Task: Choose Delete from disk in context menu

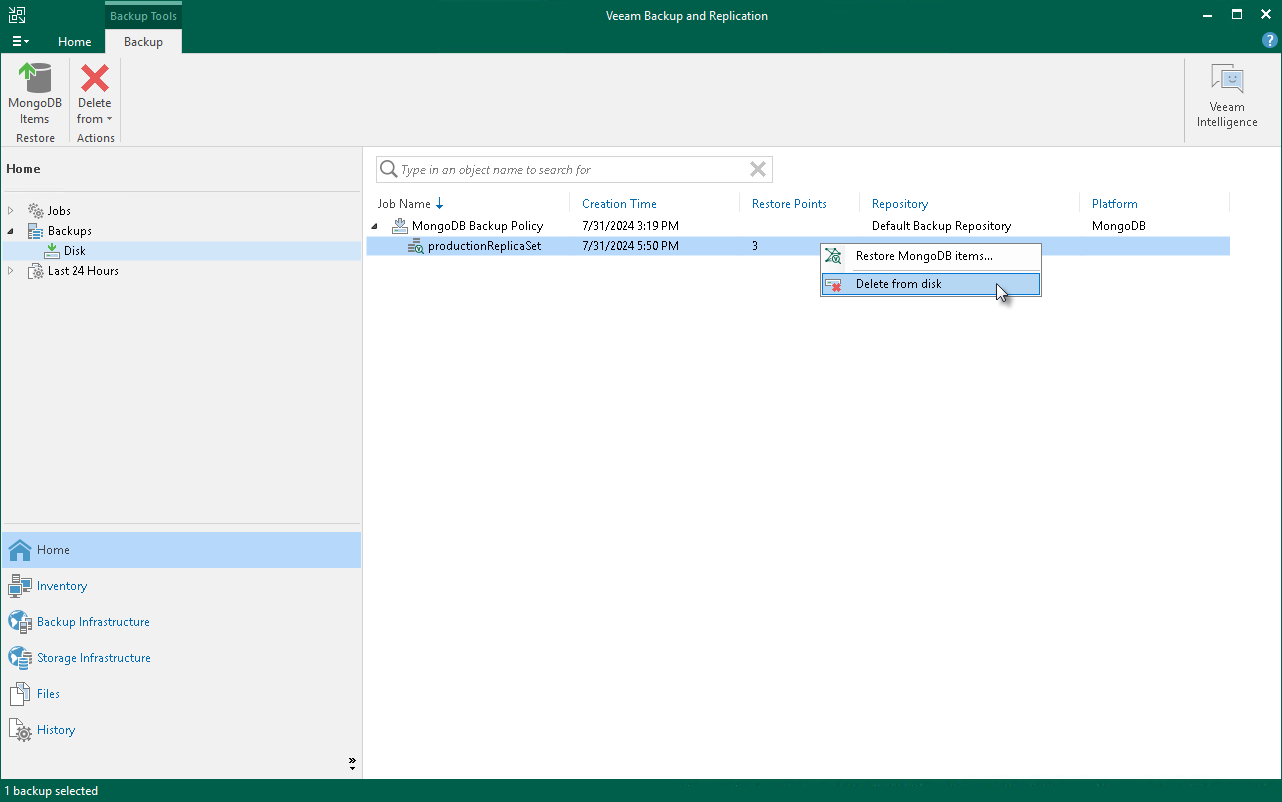Action: pyautogui.click(x=931, y=285)
